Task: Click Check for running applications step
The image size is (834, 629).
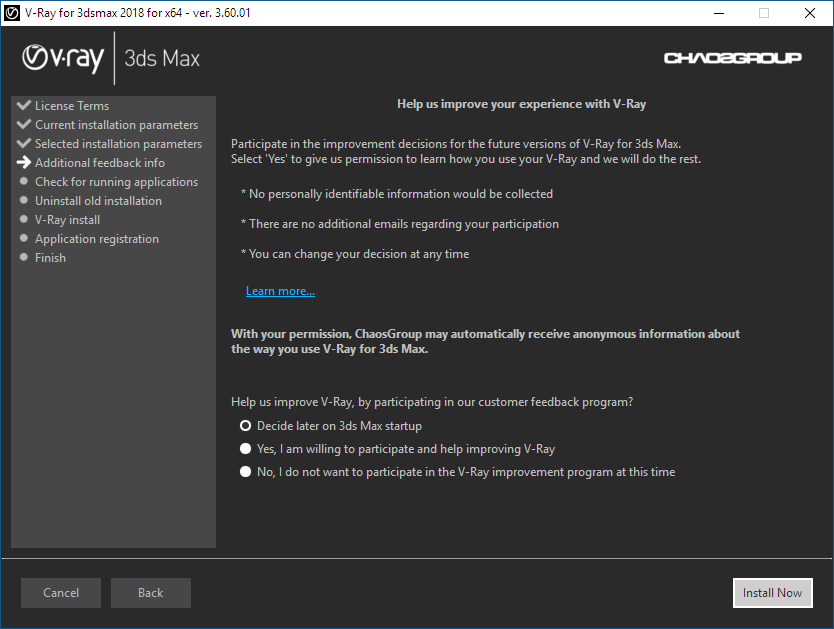Action: pos(116,182)
